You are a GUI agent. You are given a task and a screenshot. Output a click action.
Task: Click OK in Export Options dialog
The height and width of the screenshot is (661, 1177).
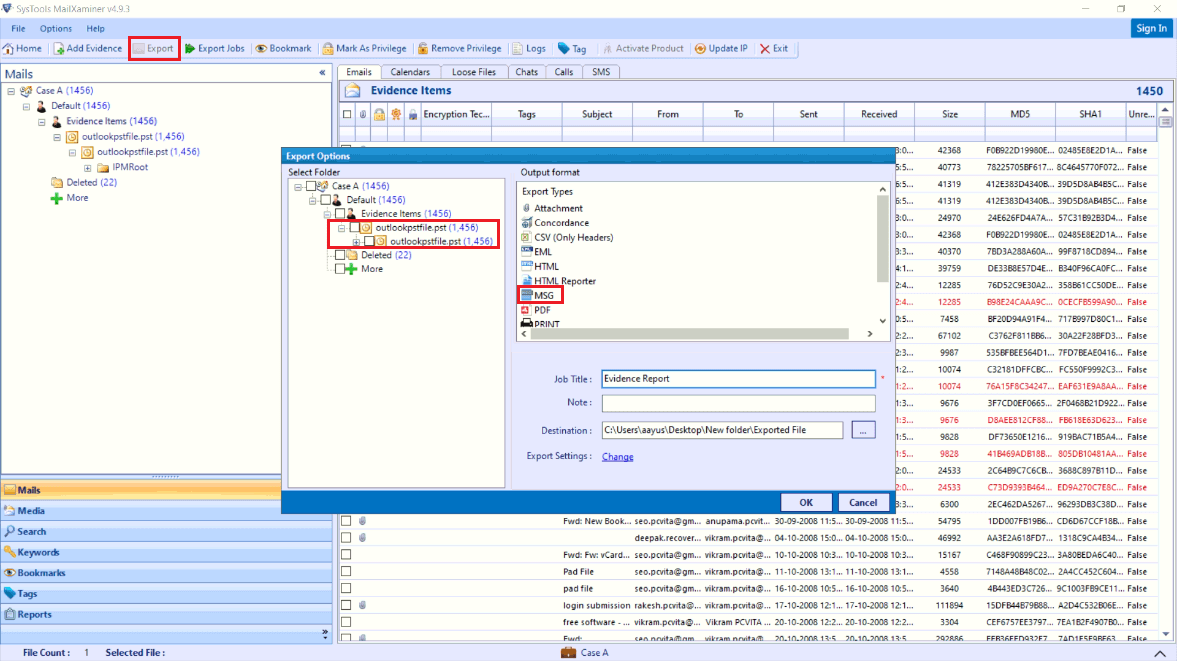806,502
